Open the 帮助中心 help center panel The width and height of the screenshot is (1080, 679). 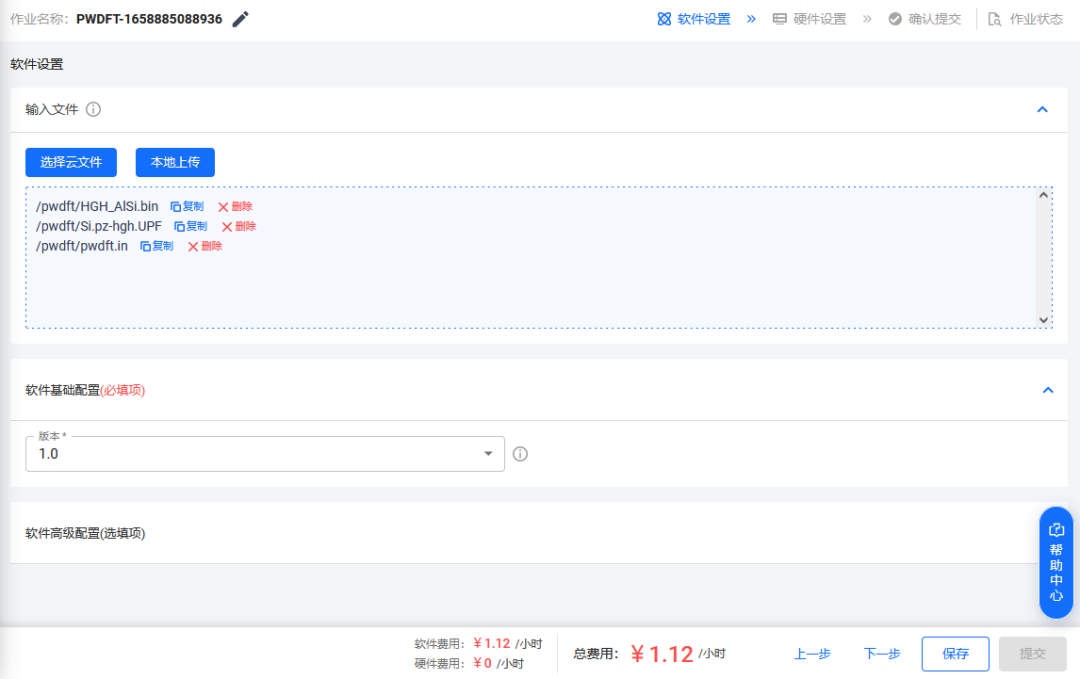[x=1056, y=560]
